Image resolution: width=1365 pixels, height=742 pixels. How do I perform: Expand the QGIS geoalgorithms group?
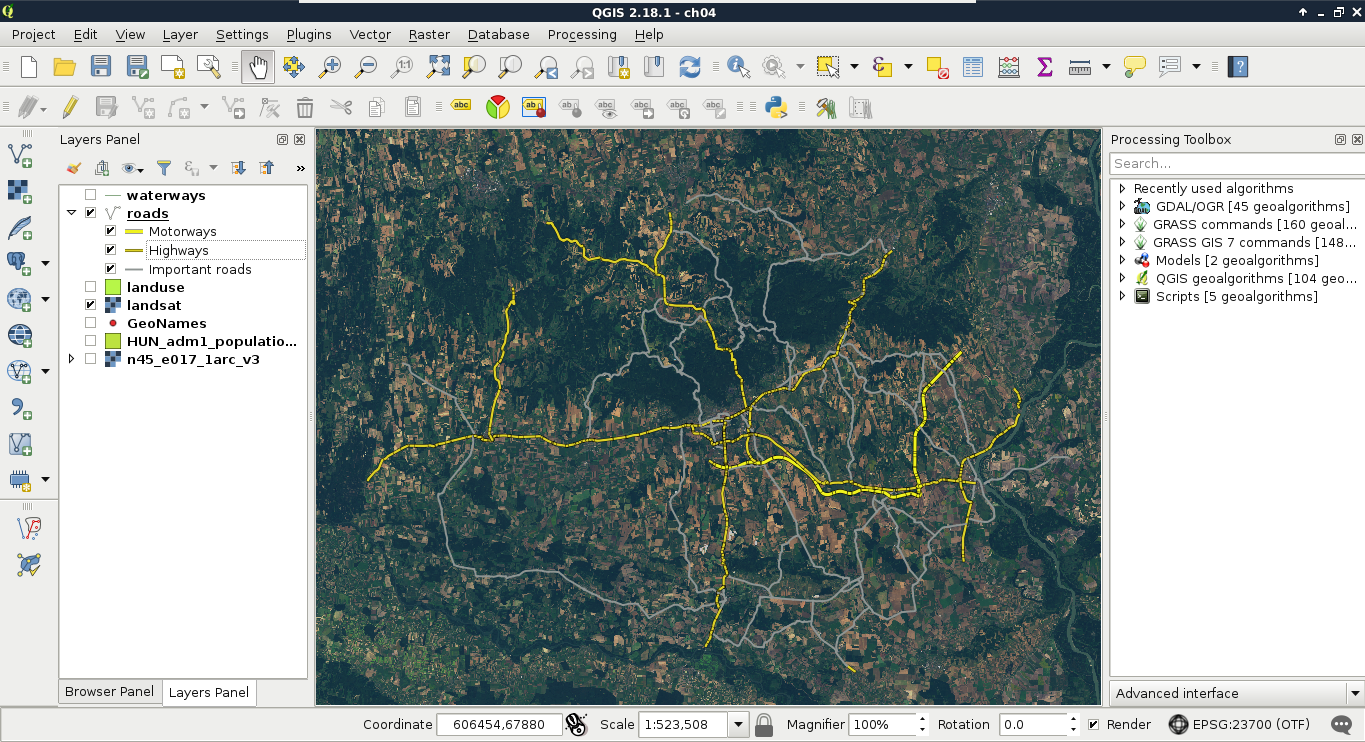[1122, 278]
